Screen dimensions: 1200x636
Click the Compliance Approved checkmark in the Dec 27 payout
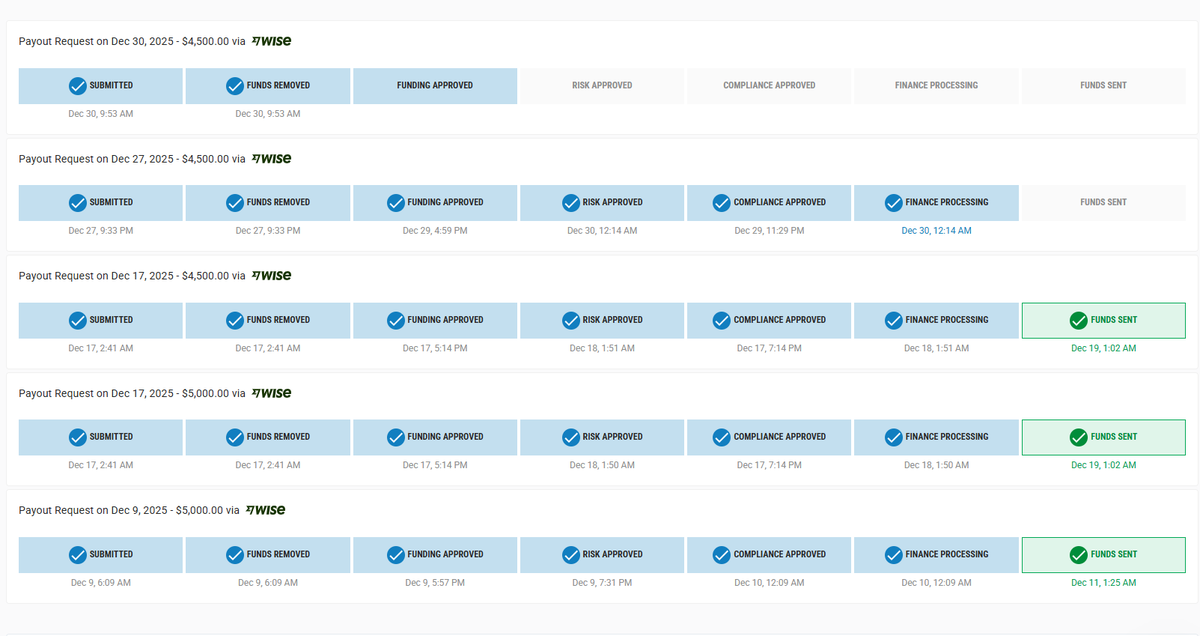click(722, 203)
